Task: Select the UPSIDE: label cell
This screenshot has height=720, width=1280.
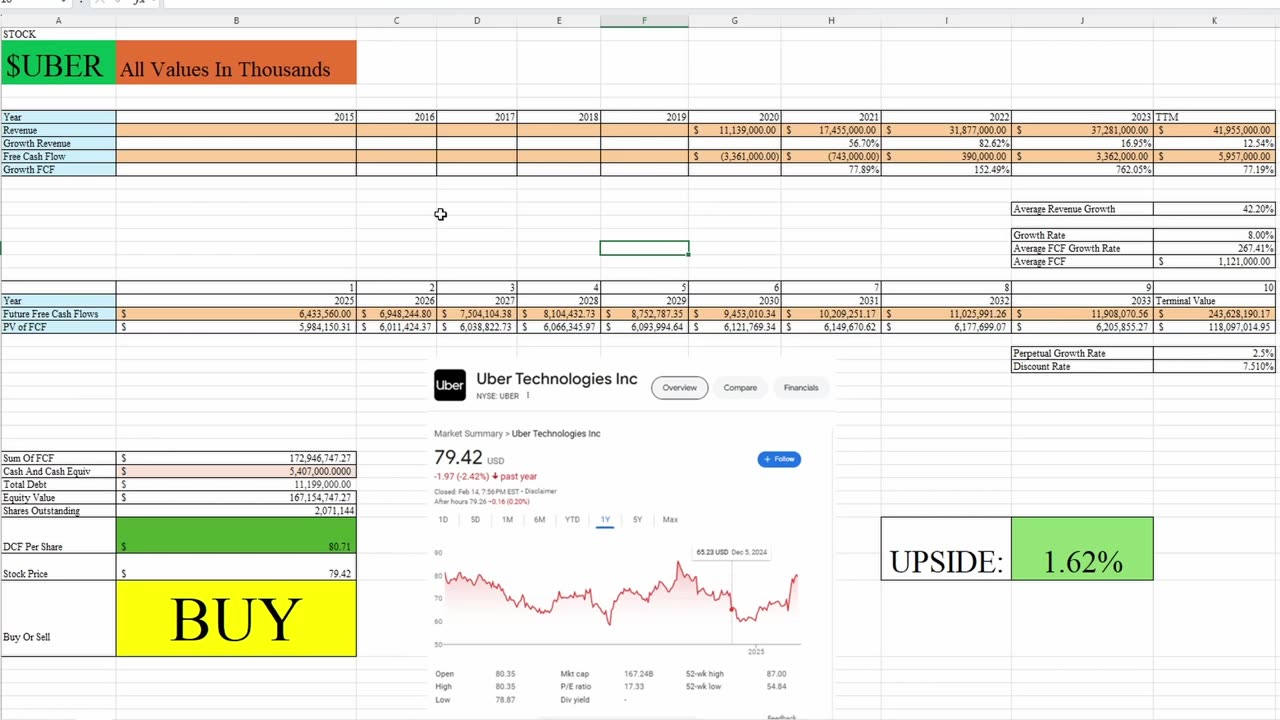Action: point(946,548)
